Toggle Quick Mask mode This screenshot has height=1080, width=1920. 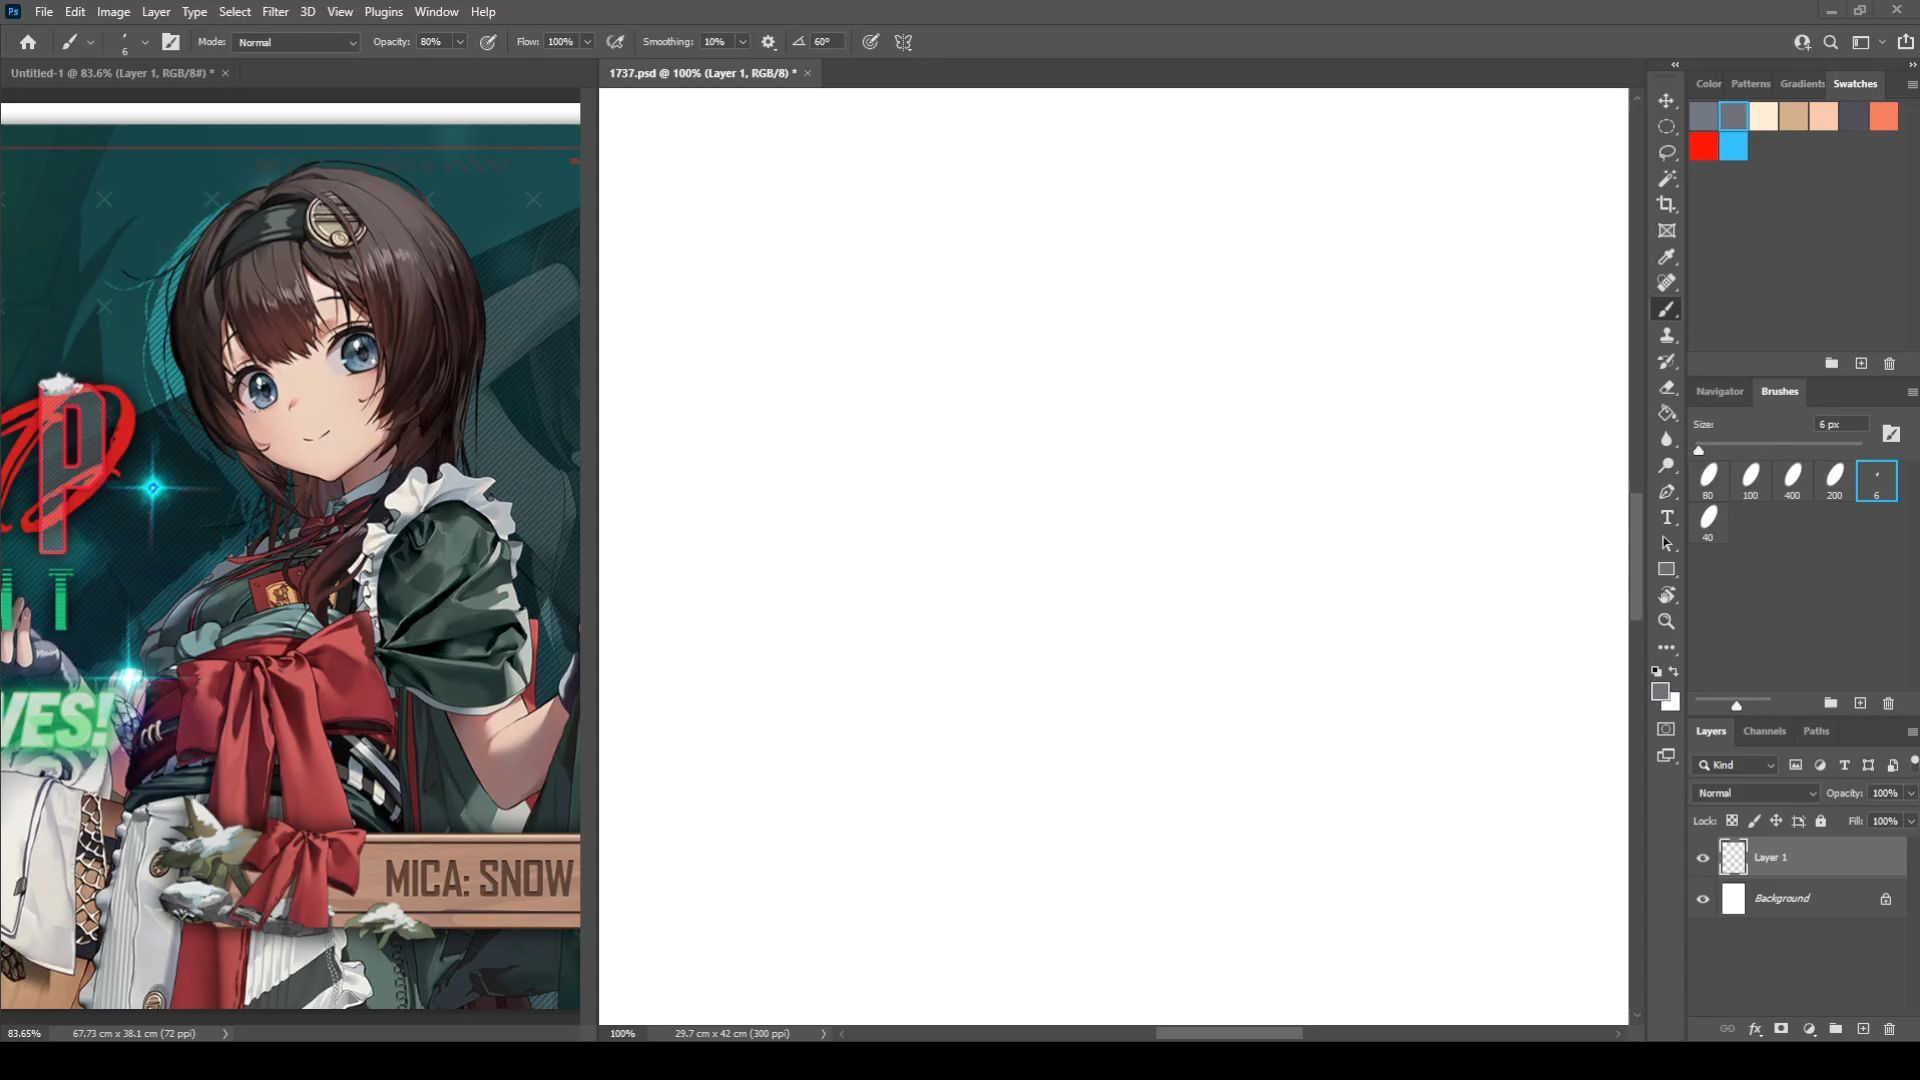point(1666,729)
